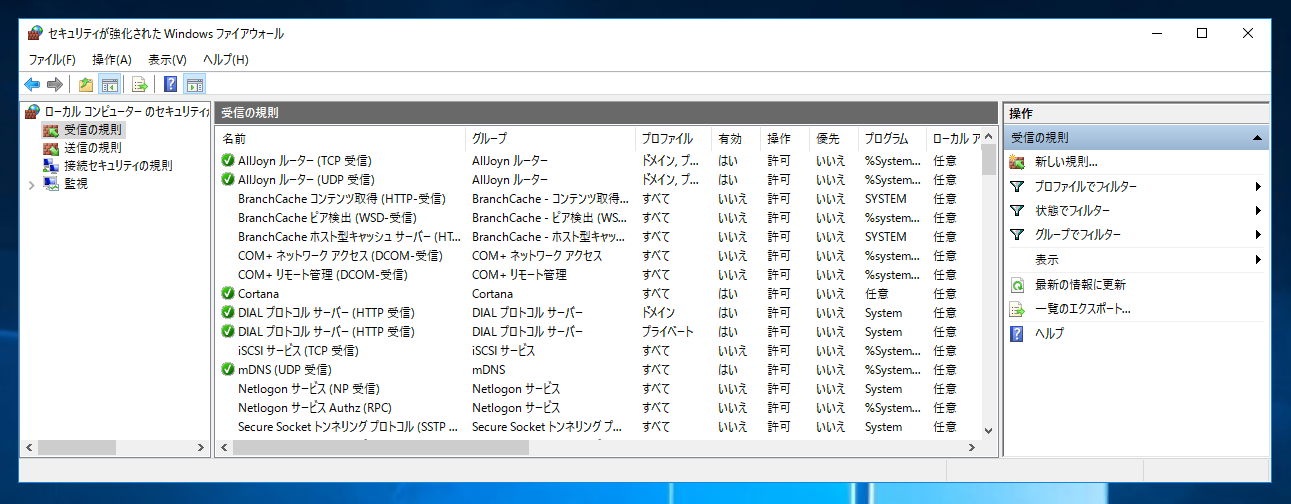The width and height of the screenshot is (1291, 504).
Task: Click the funnel icon for プロファイルでフィルター
Action: click(x=1018, y=186)
